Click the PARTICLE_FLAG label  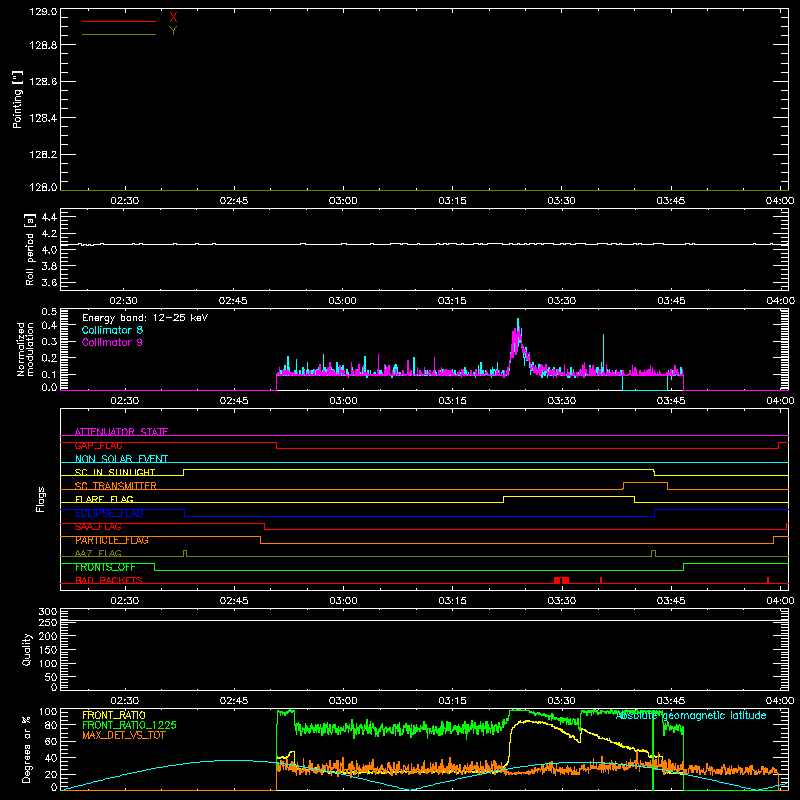point(112,540)
